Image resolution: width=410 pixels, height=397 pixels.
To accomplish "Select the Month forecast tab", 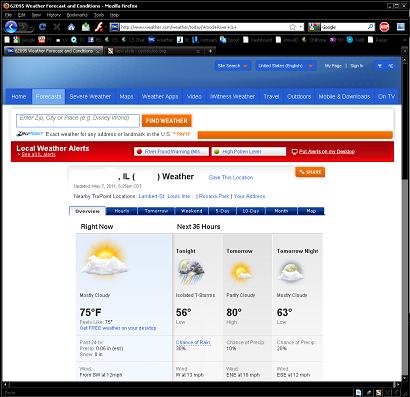I will coord(281,211).
